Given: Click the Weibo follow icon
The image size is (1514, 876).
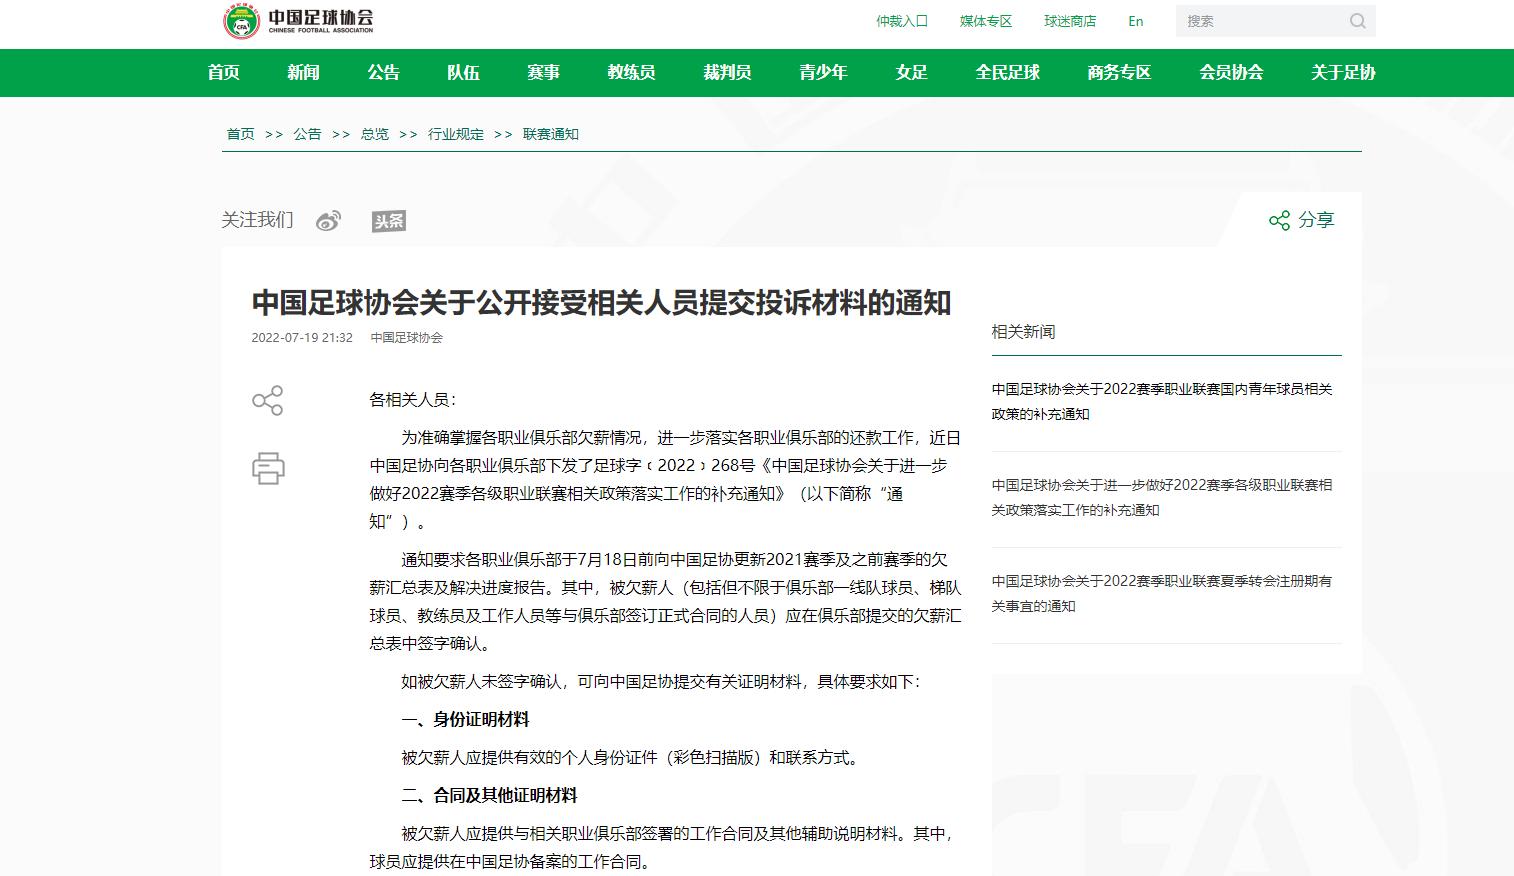Looking at the screenshot, I should (x=329, y=220).
